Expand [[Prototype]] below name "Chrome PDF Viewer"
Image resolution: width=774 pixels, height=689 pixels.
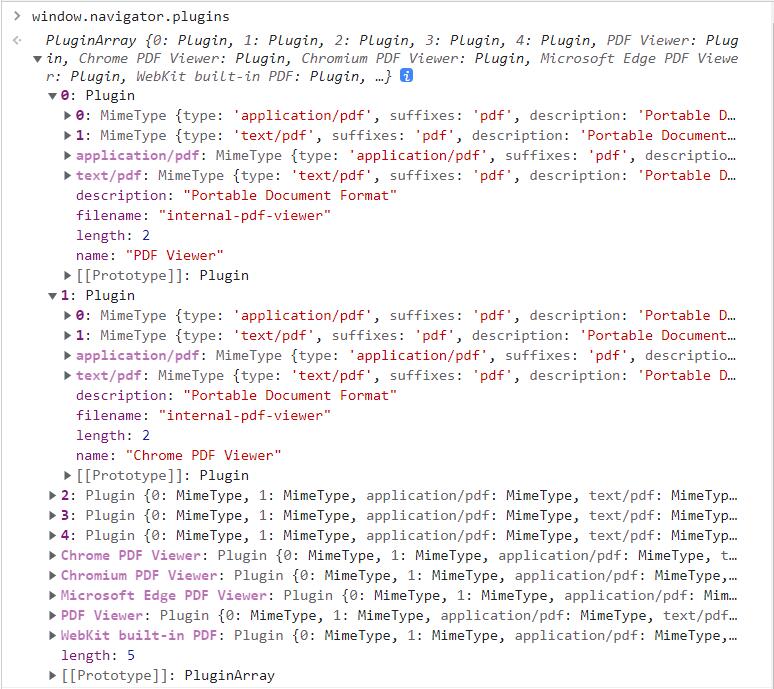click(68, 476)
